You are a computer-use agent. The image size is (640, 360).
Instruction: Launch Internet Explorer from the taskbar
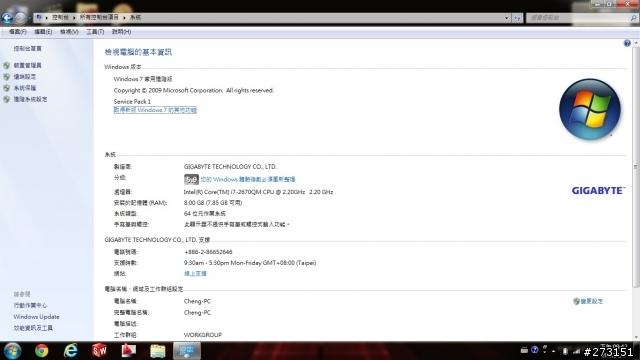pyautogui.click(x=71, y=351)
